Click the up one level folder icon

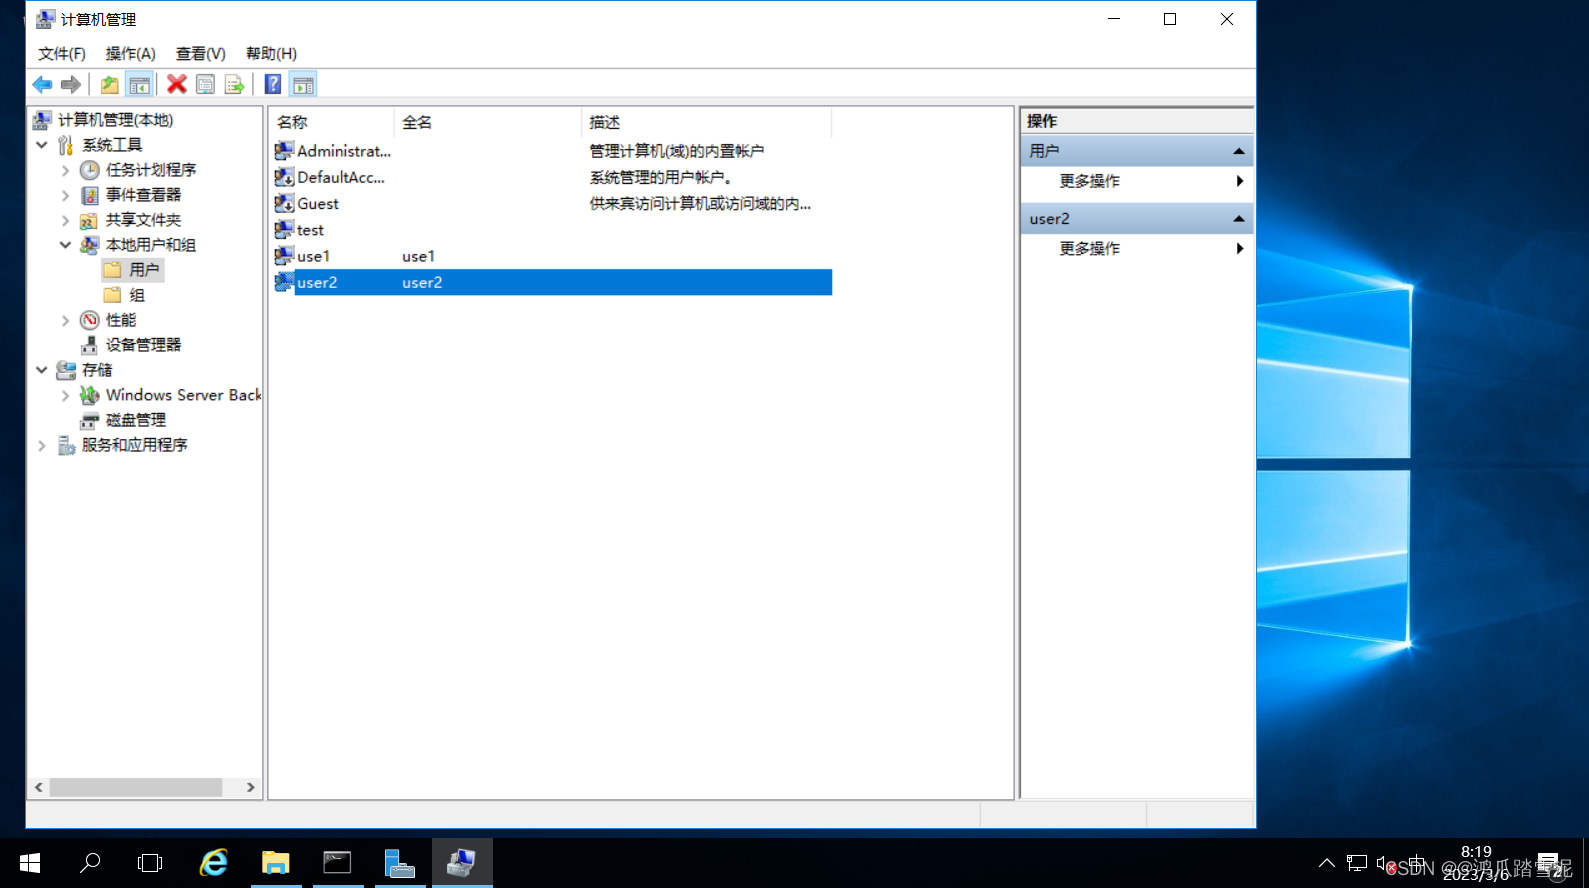(x=109, y=85)
